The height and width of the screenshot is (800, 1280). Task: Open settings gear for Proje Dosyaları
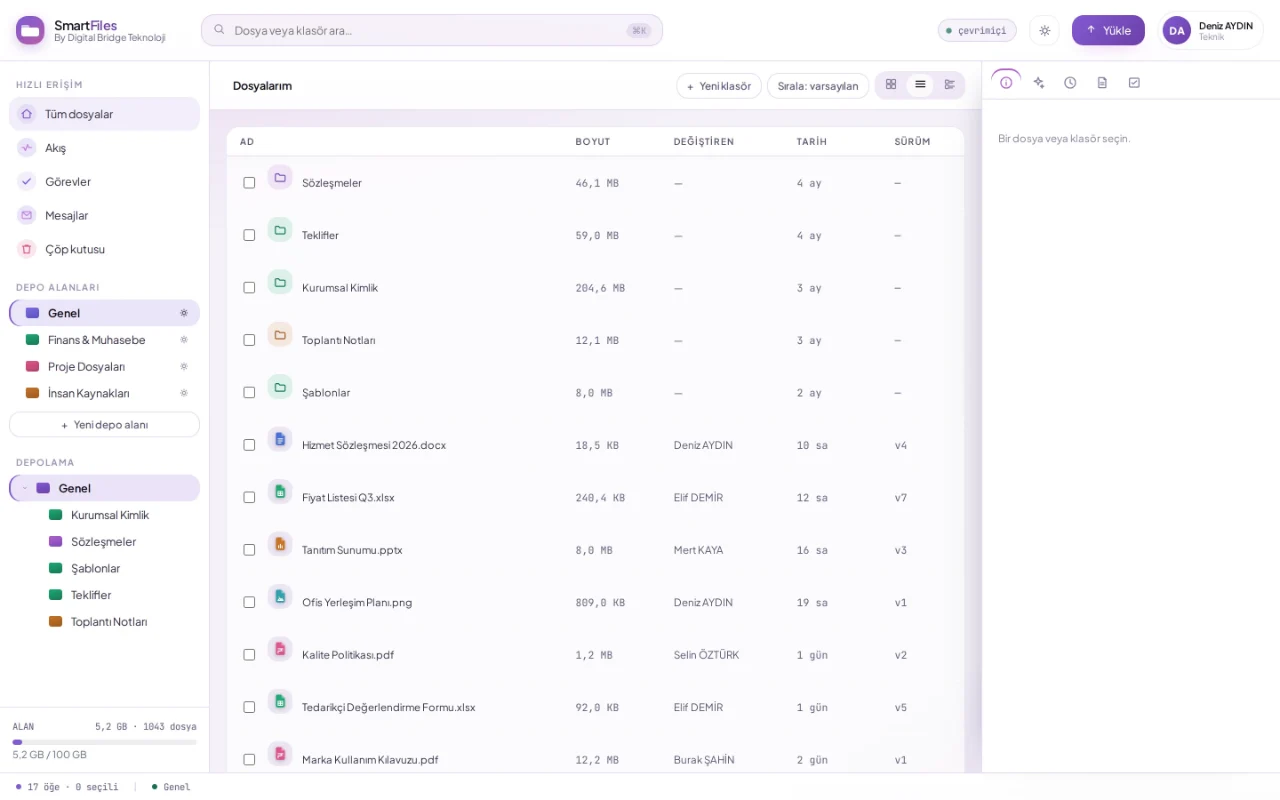click(x=184, y=366)
